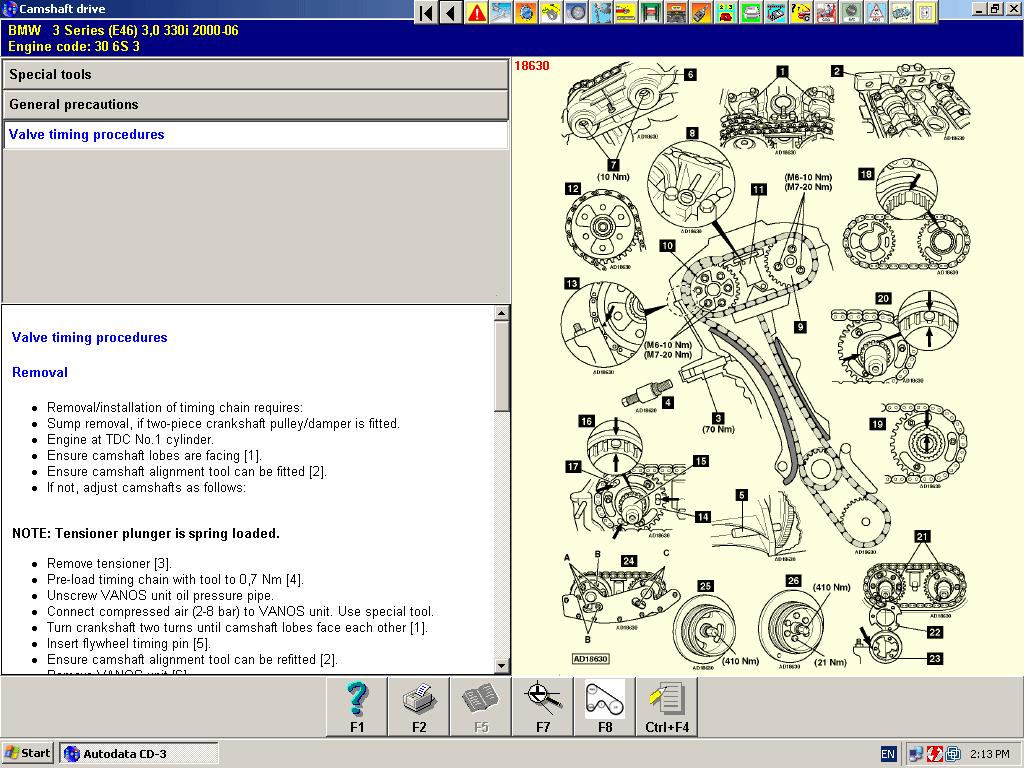Viewport: 1024px width, 768px height.
Task: Open the green background car icon
Action: coord(750,12)
